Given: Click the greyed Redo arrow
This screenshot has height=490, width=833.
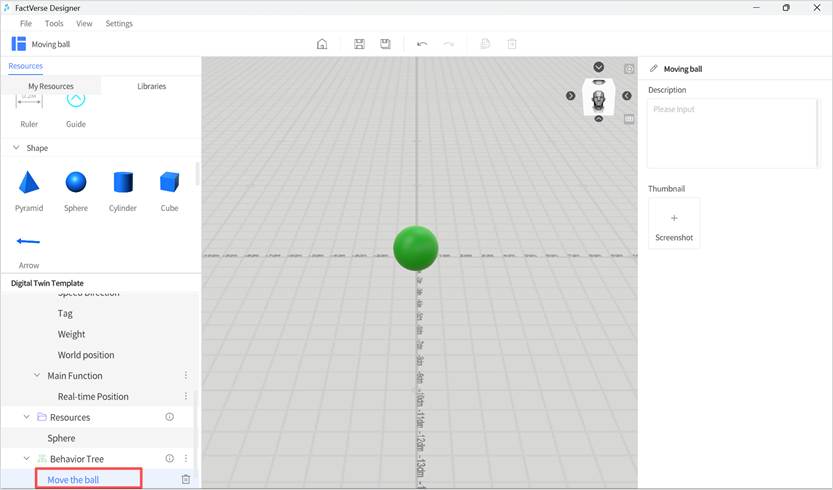Looking at the screenshot, I should pyautogui.click(x=448, y=44).
